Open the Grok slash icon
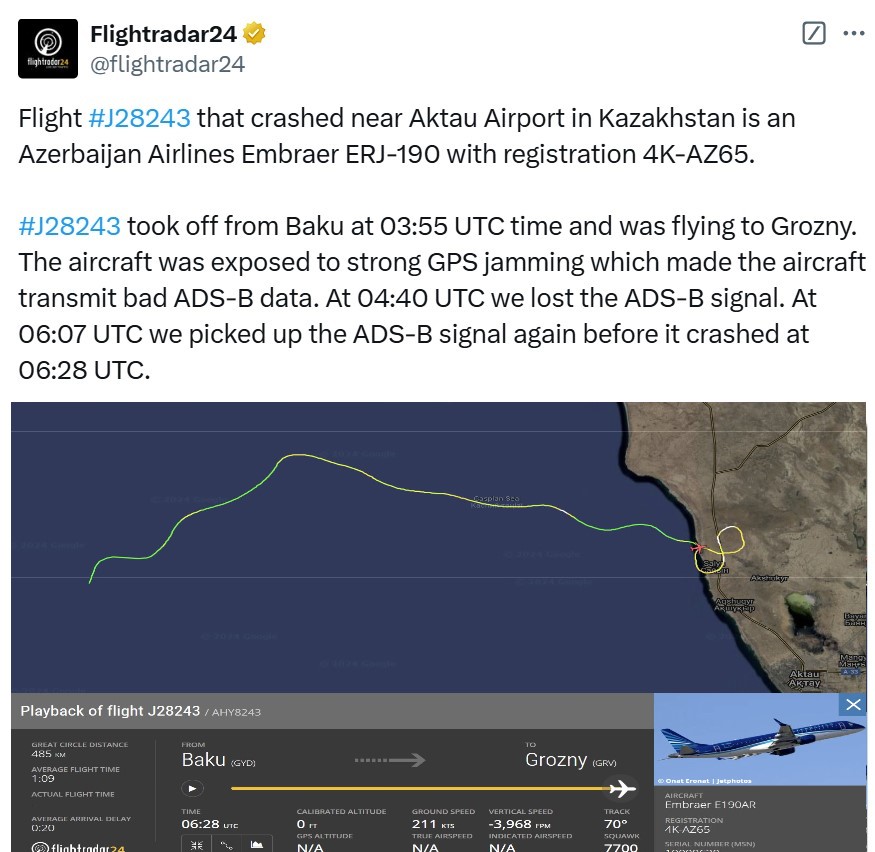This screenshot has width=875, height=852. click(814, 34)
